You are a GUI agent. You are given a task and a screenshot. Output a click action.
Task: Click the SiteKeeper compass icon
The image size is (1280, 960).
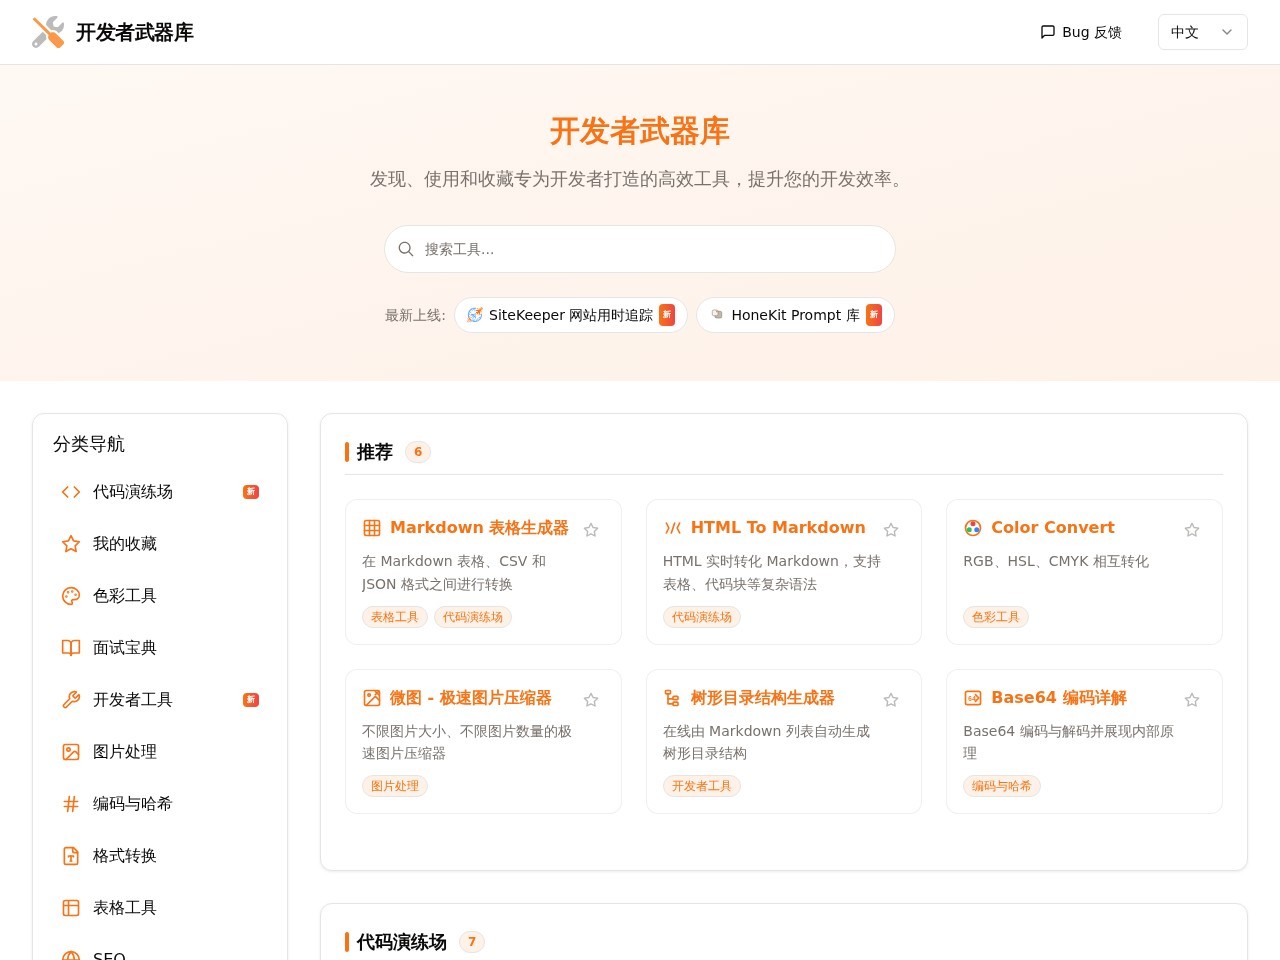pyautogui.click(x=475, y=315)
